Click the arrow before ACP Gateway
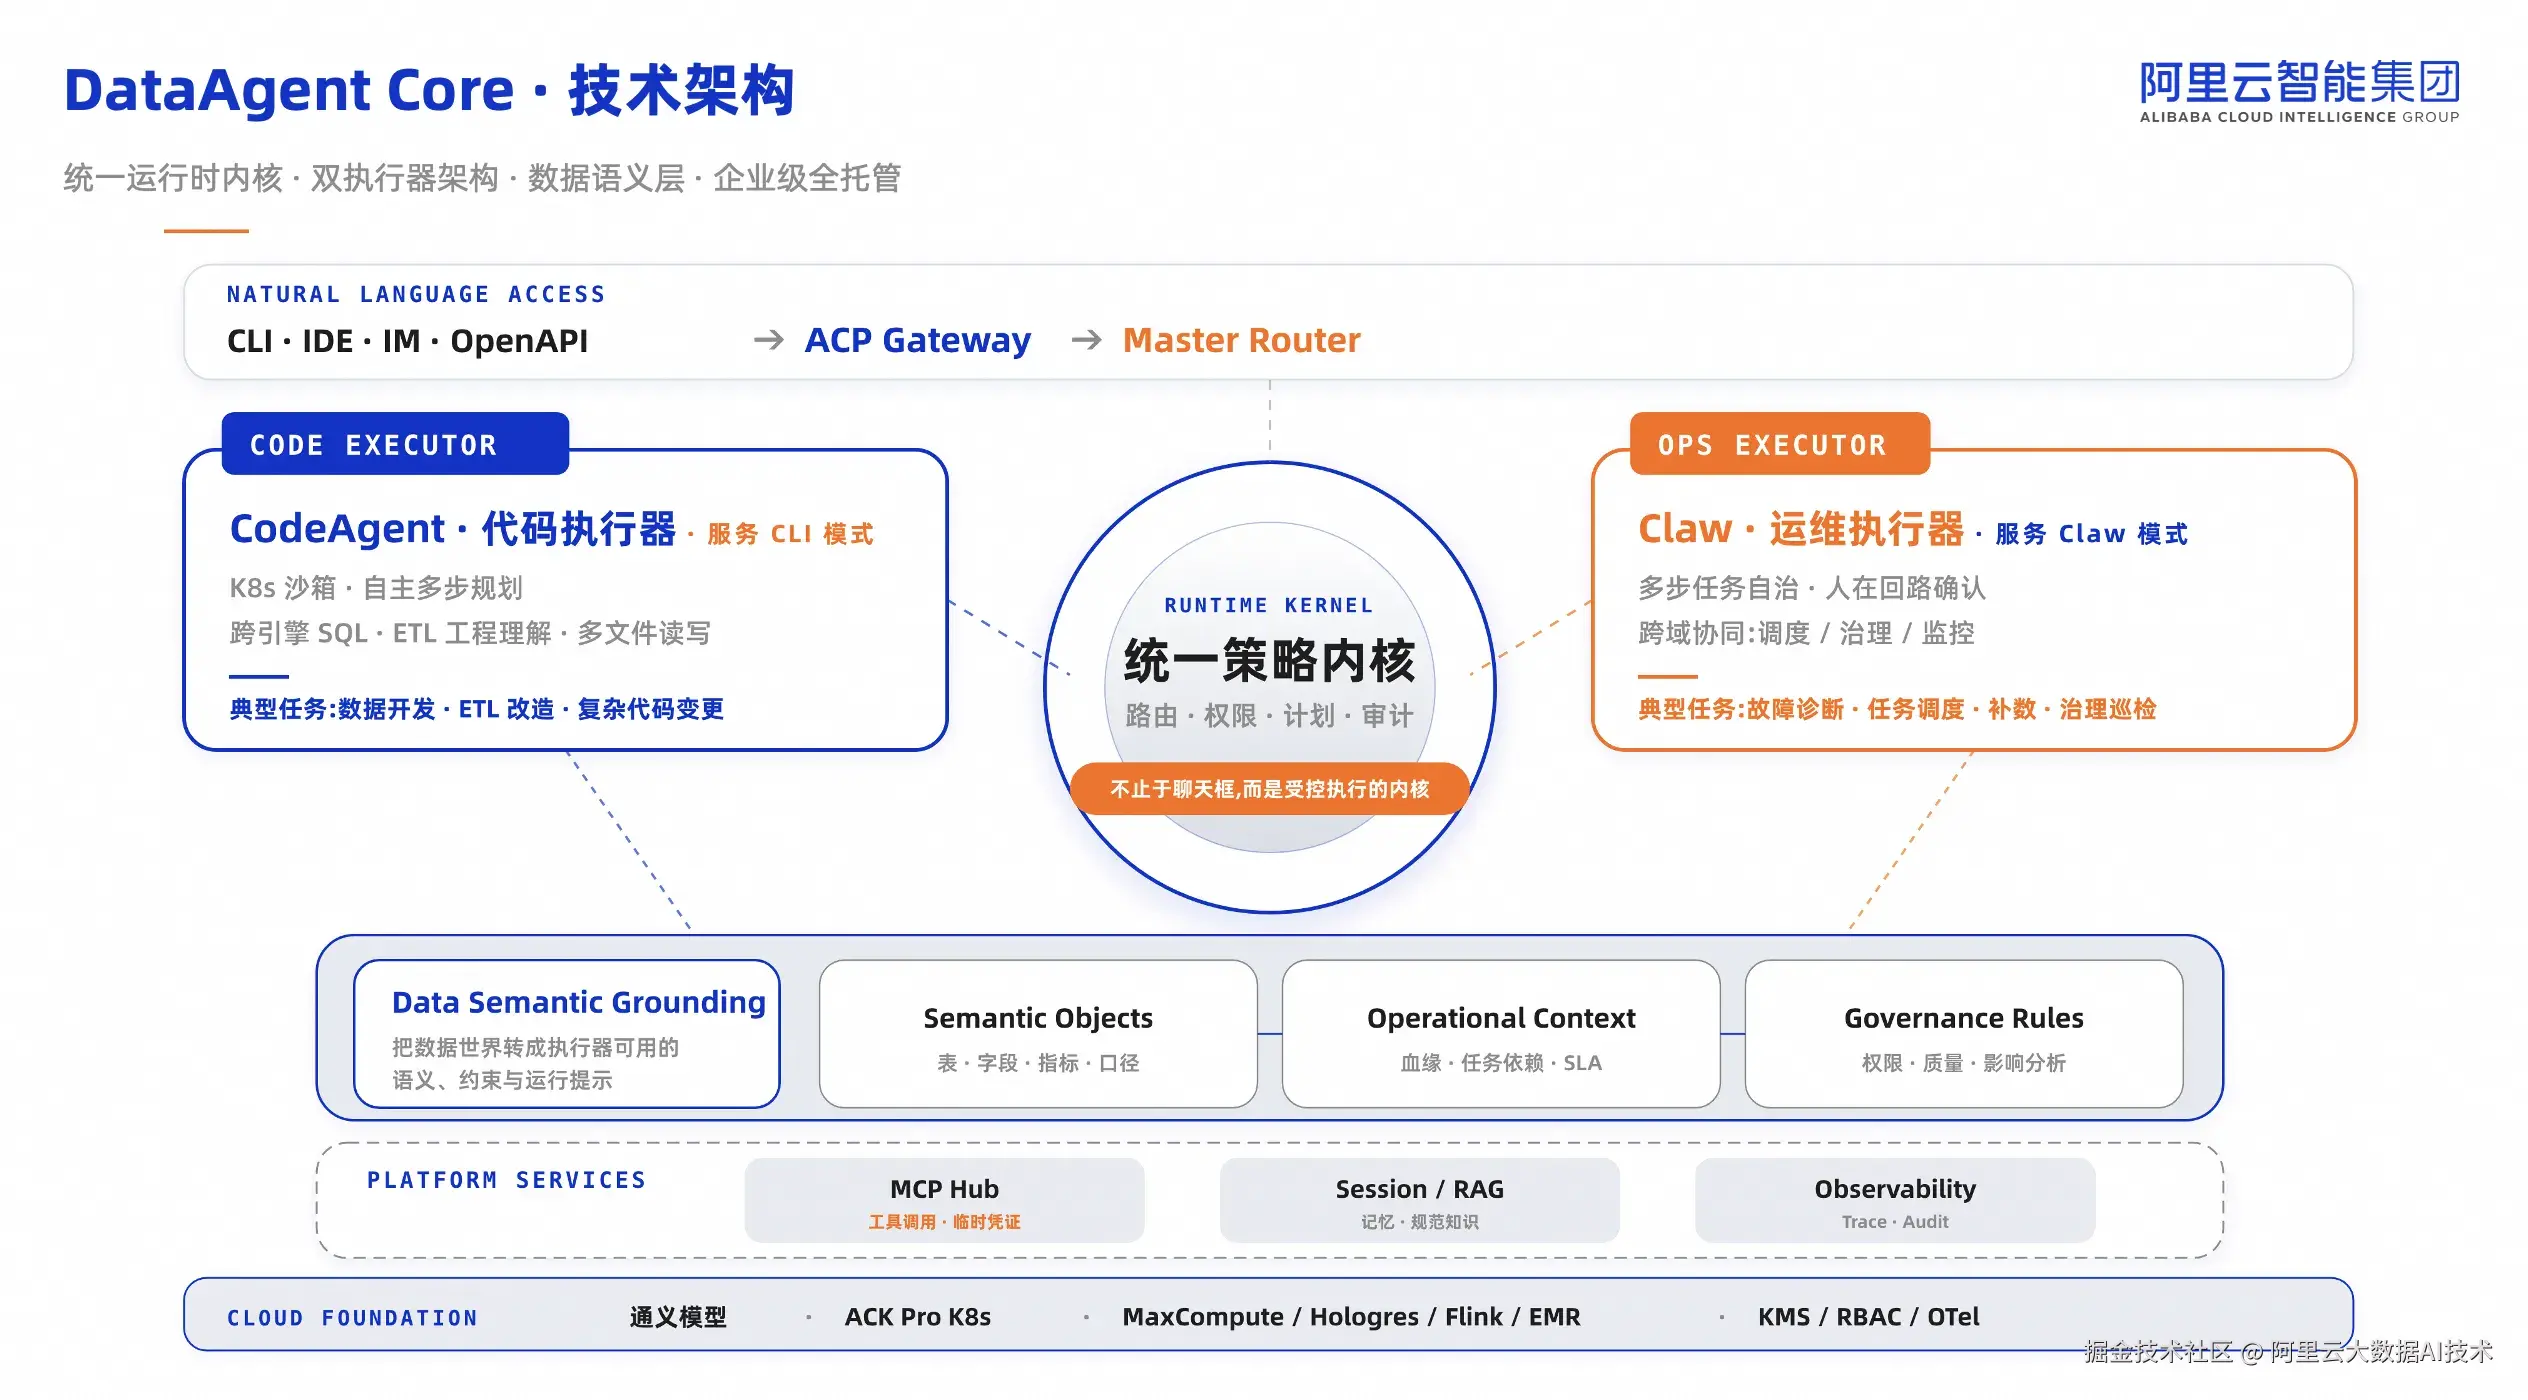2528x1400 pixels. click(x=768, y=340)
